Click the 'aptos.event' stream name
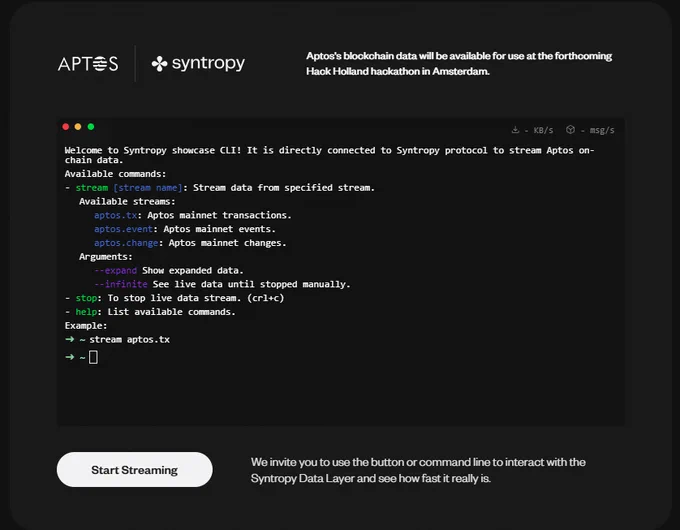The height and width of the screenshot is (530, 680). coord(124,229)
